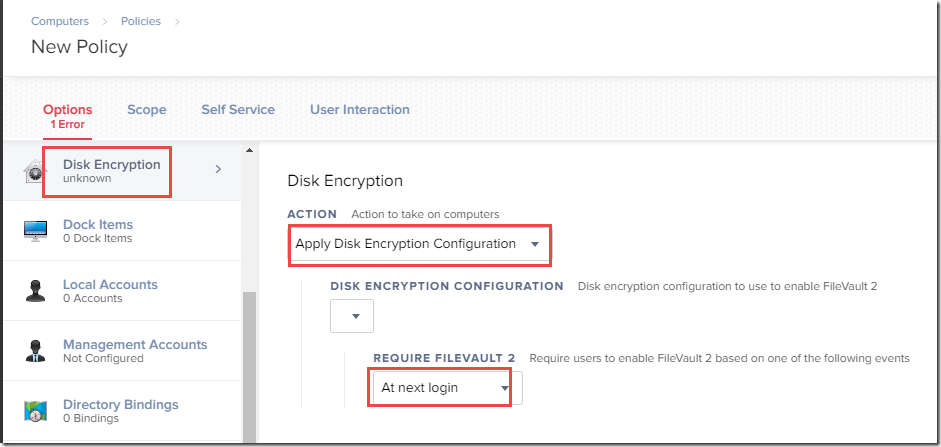Image resolution: width=941 pixels, height=447 pixels.
Task: Select Directory Bindings payload in sidebar
Action: click(122, 410)
